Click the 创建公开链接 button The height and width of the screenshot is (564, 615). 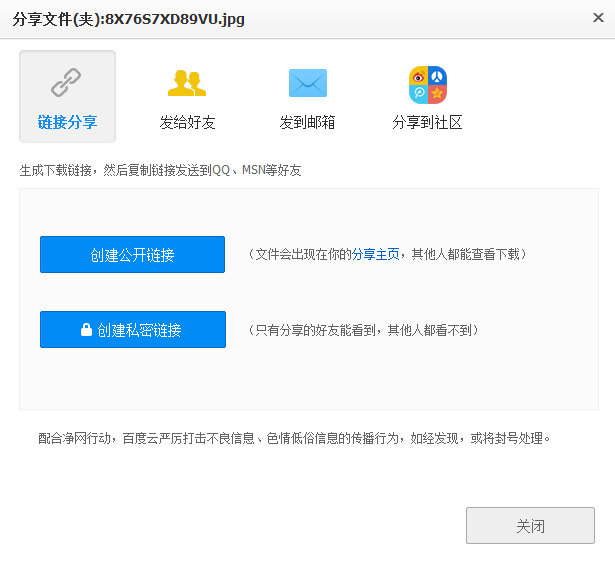[x=132, y=254]
